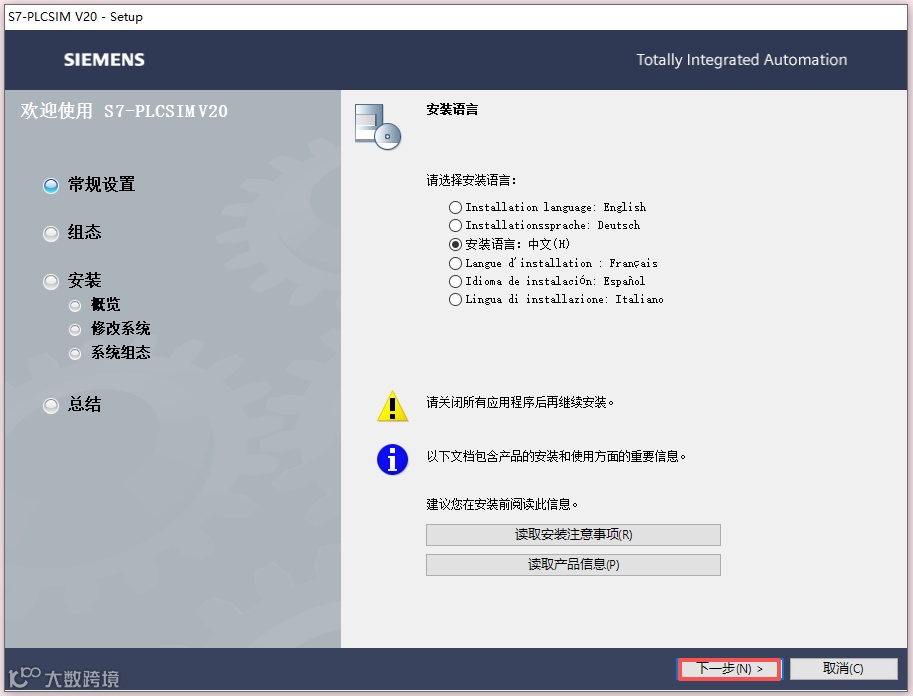Viewport: 913px width, 696px height.
Task: Click 系统组态 sub-step label
Action: 121,352
